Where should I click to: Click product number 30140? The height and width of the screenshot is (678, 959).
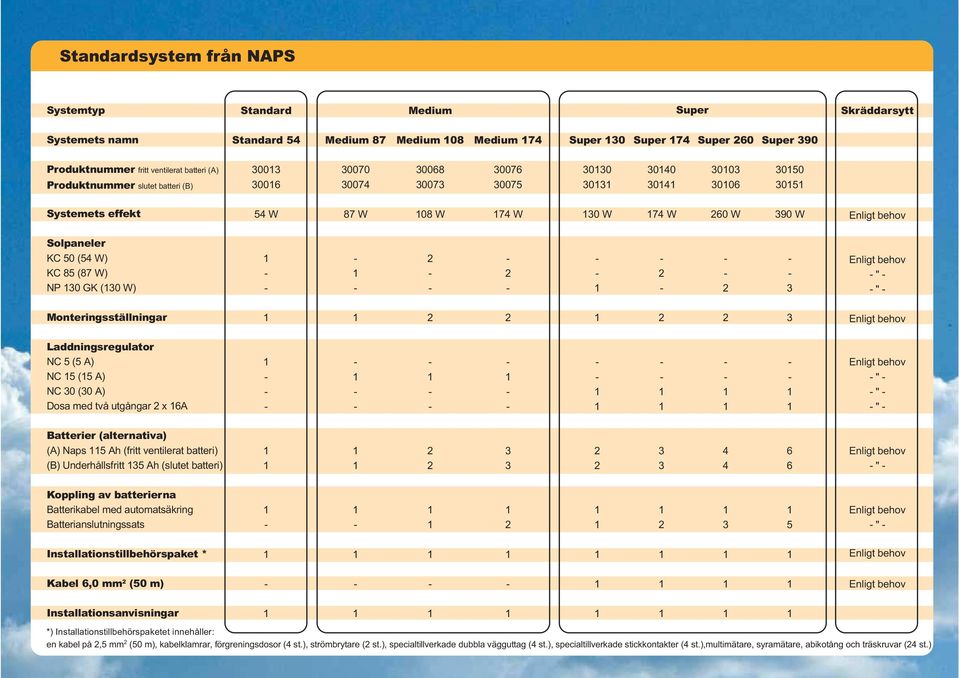[x=661, y=169]
